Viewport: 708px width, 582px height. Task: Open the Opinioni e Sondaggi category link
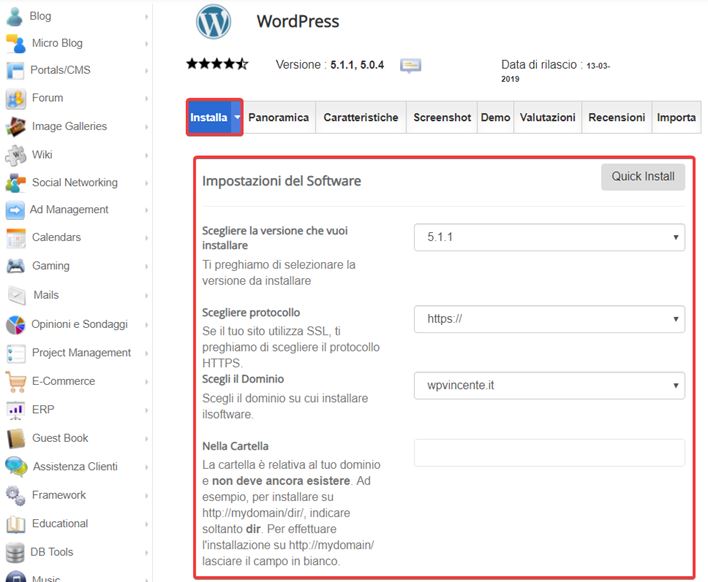[x=79, y=324]
